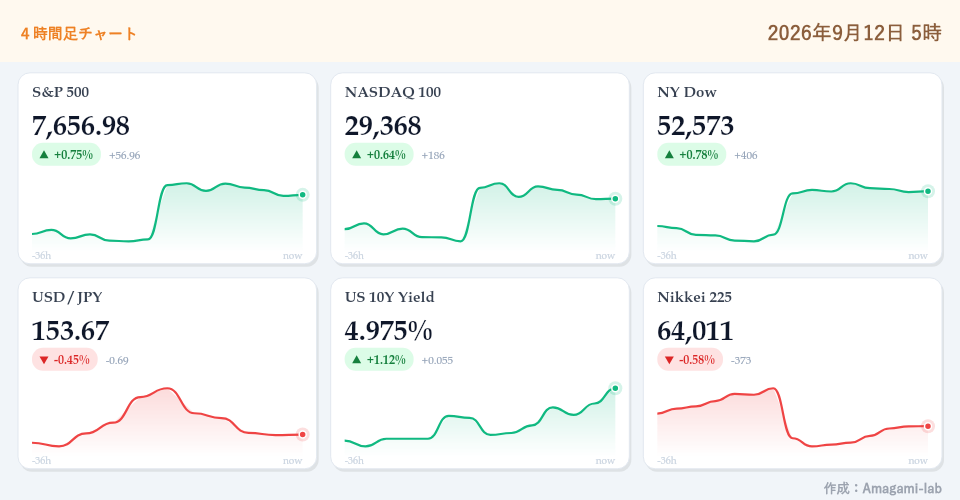The height and width of the screenshot is (500, 960).
Task: Click the 作成：Amagami-lab credit text
Action: 882,488
